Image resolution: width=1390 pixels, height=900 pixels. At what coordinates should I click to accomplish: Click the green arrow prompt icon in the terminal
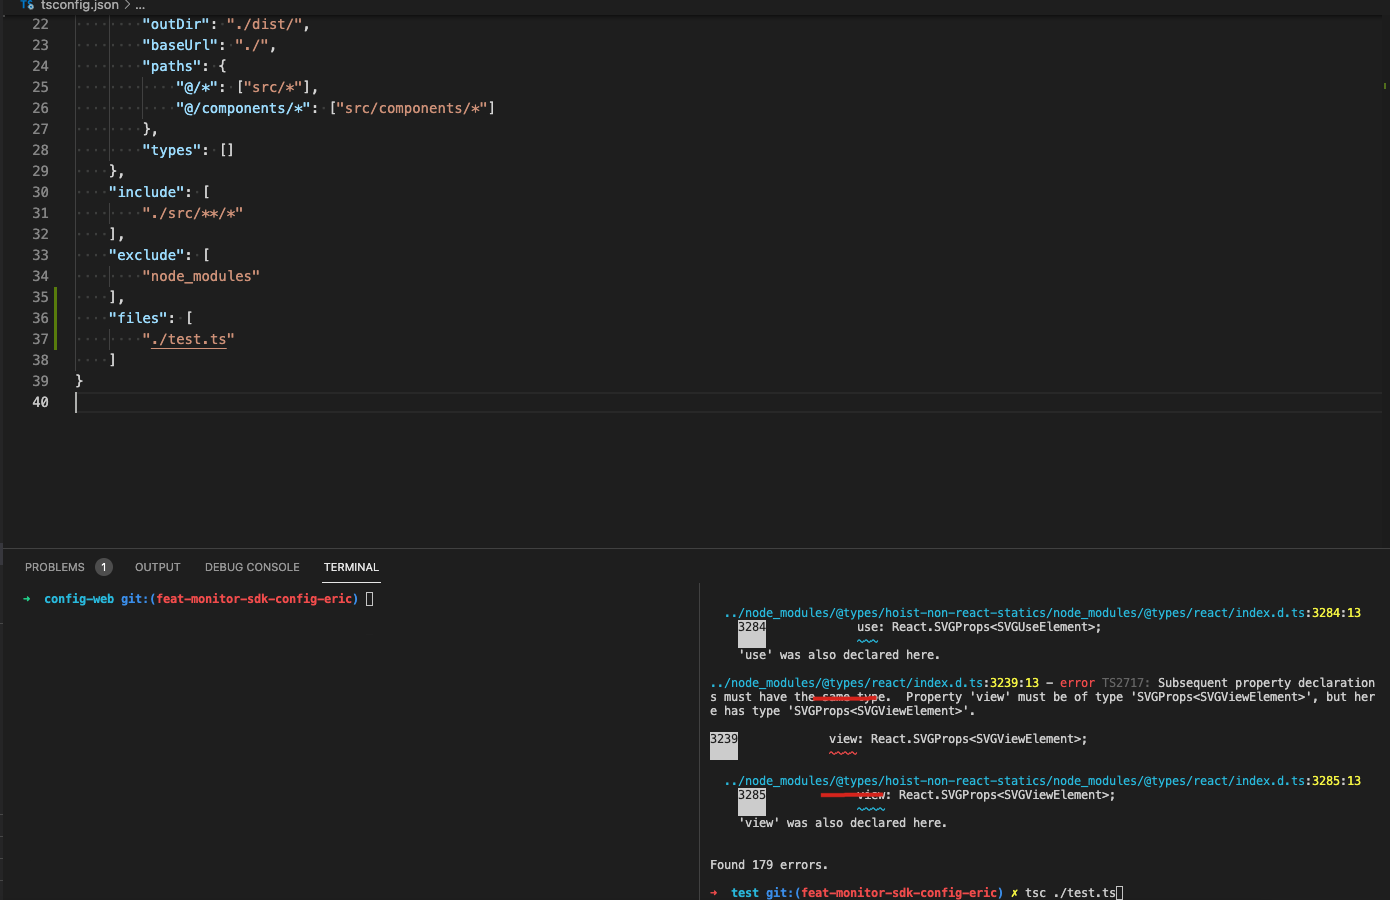[25, 598]
